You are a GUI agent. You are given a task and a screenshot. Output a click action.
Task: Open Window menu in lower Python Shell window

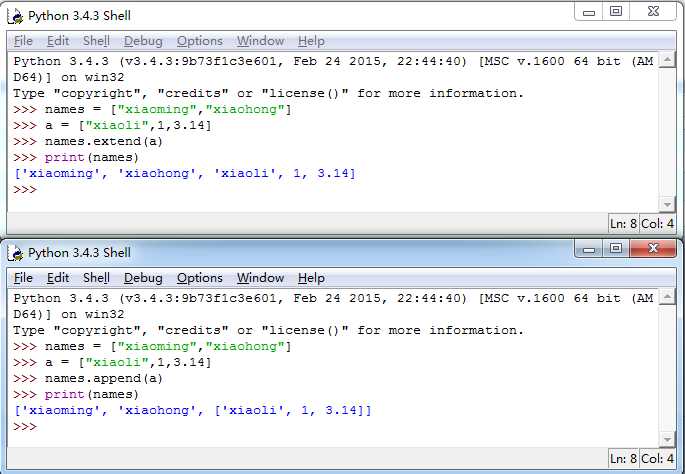260,278
